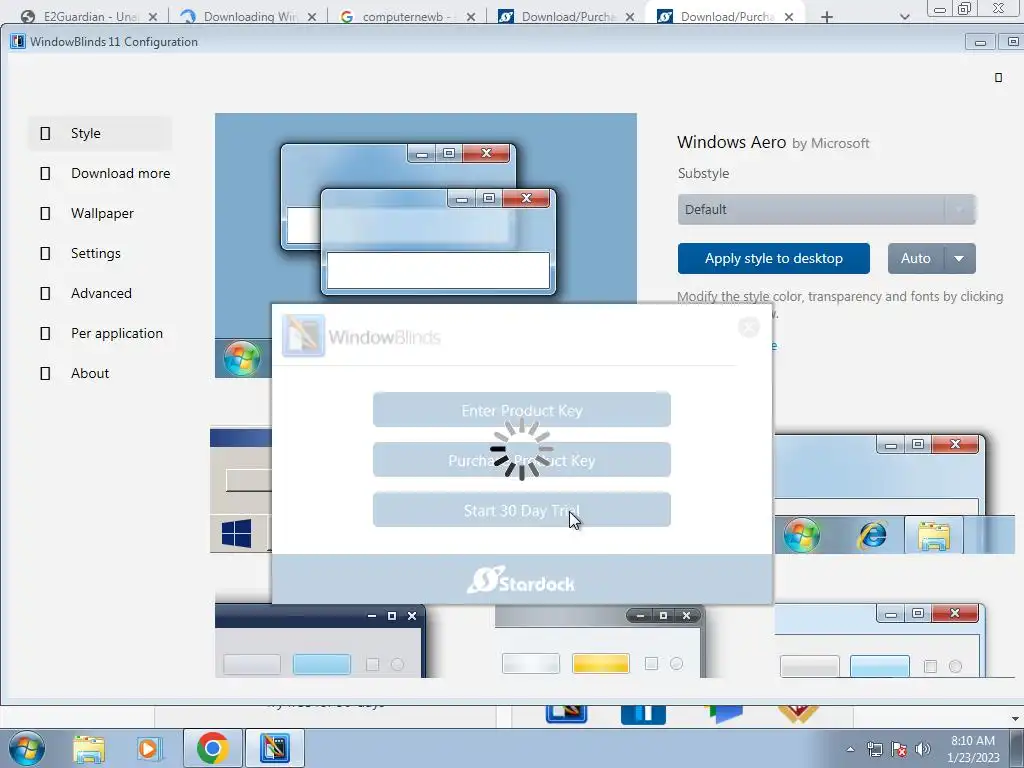Close the WindowBlinds activation dialog
1024x768 pixels.
click(748, 327)
